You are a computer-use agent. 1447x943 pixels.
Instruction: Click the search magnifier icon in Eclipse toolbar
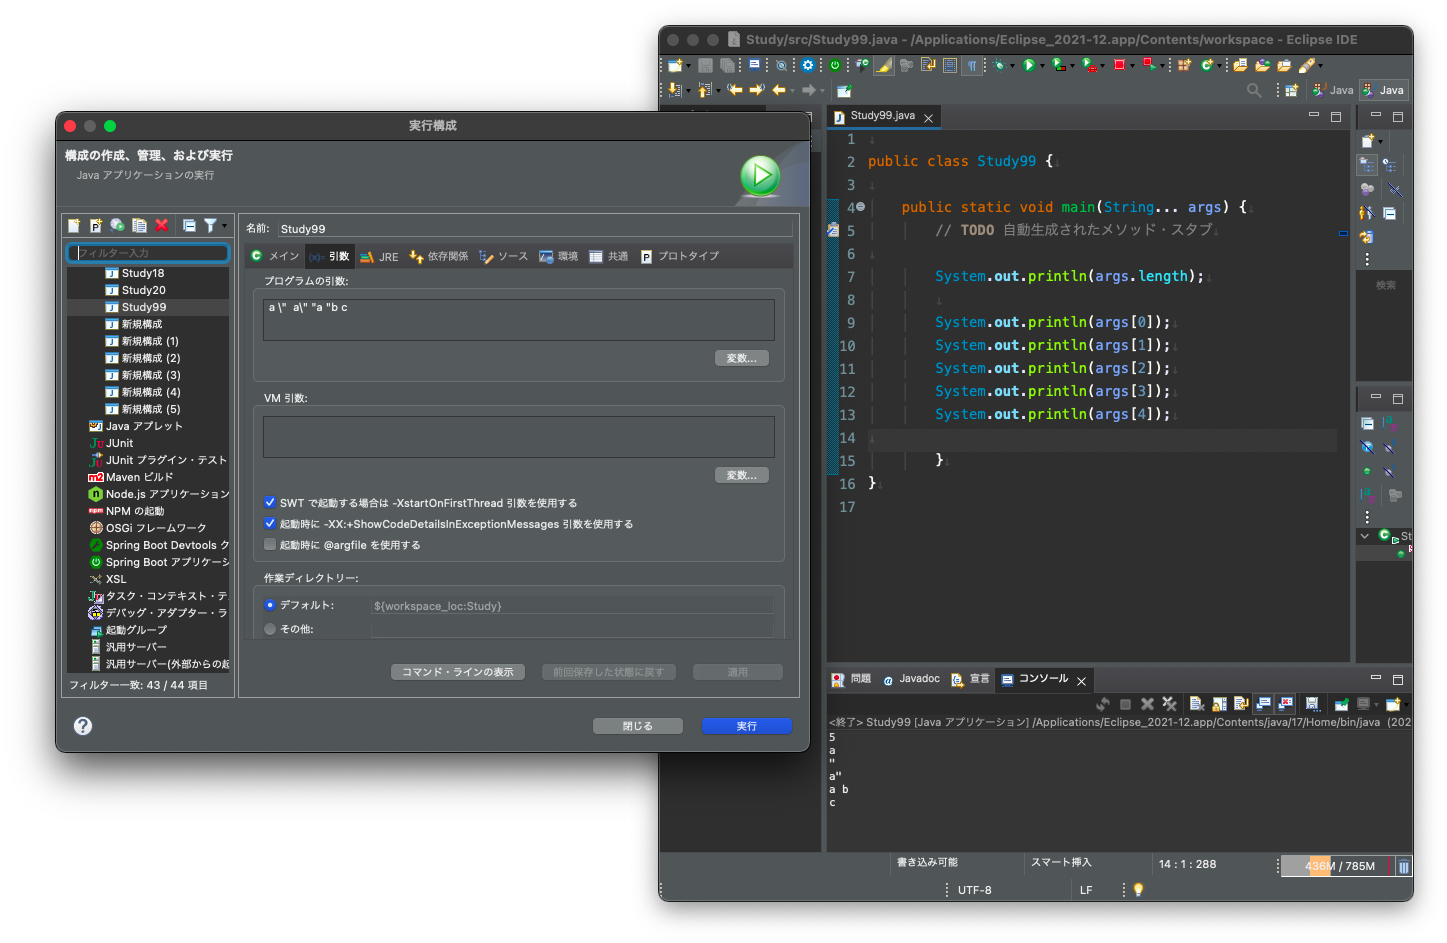[1254, 90]
